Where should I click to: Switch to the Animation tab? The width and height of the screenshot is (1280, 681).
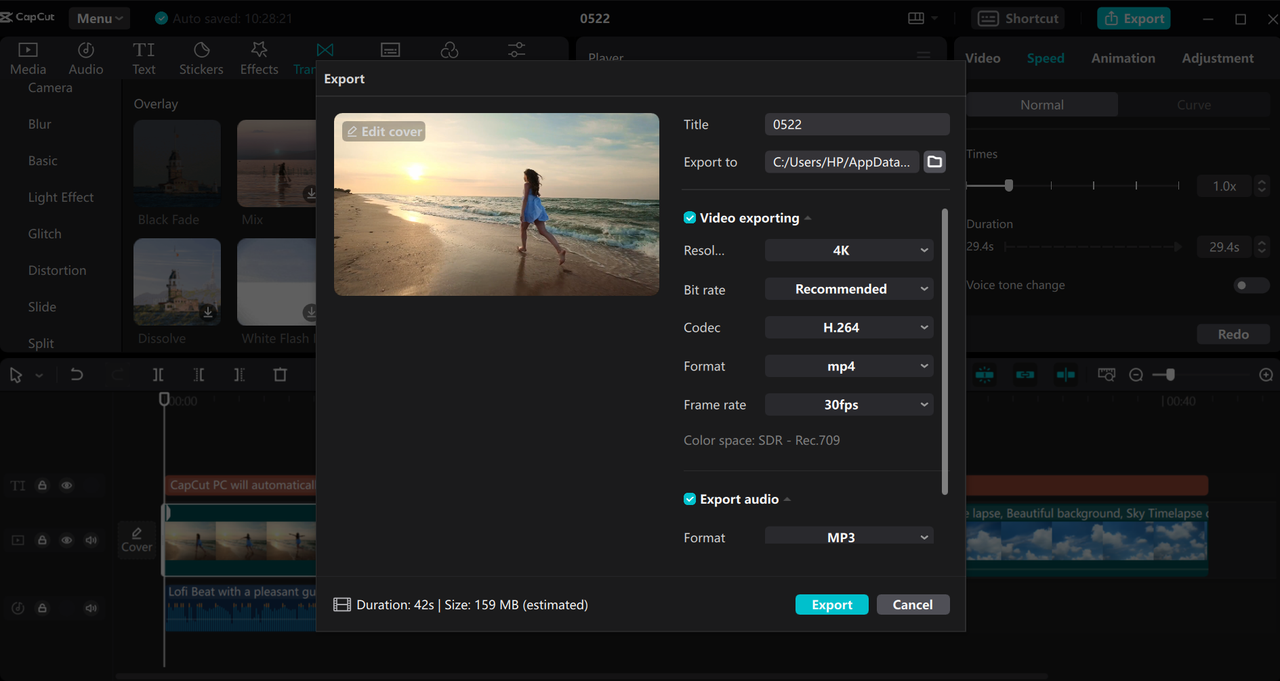pos(1123,58)
